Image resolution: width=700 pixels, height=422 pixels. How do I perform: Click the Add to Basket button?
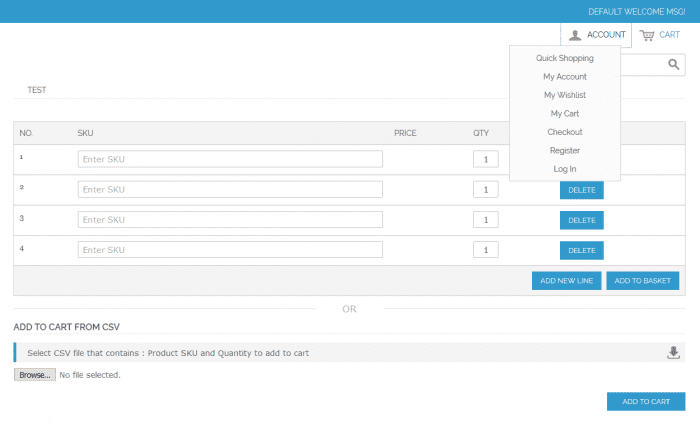pyautogui.click(x=643, y=281)
